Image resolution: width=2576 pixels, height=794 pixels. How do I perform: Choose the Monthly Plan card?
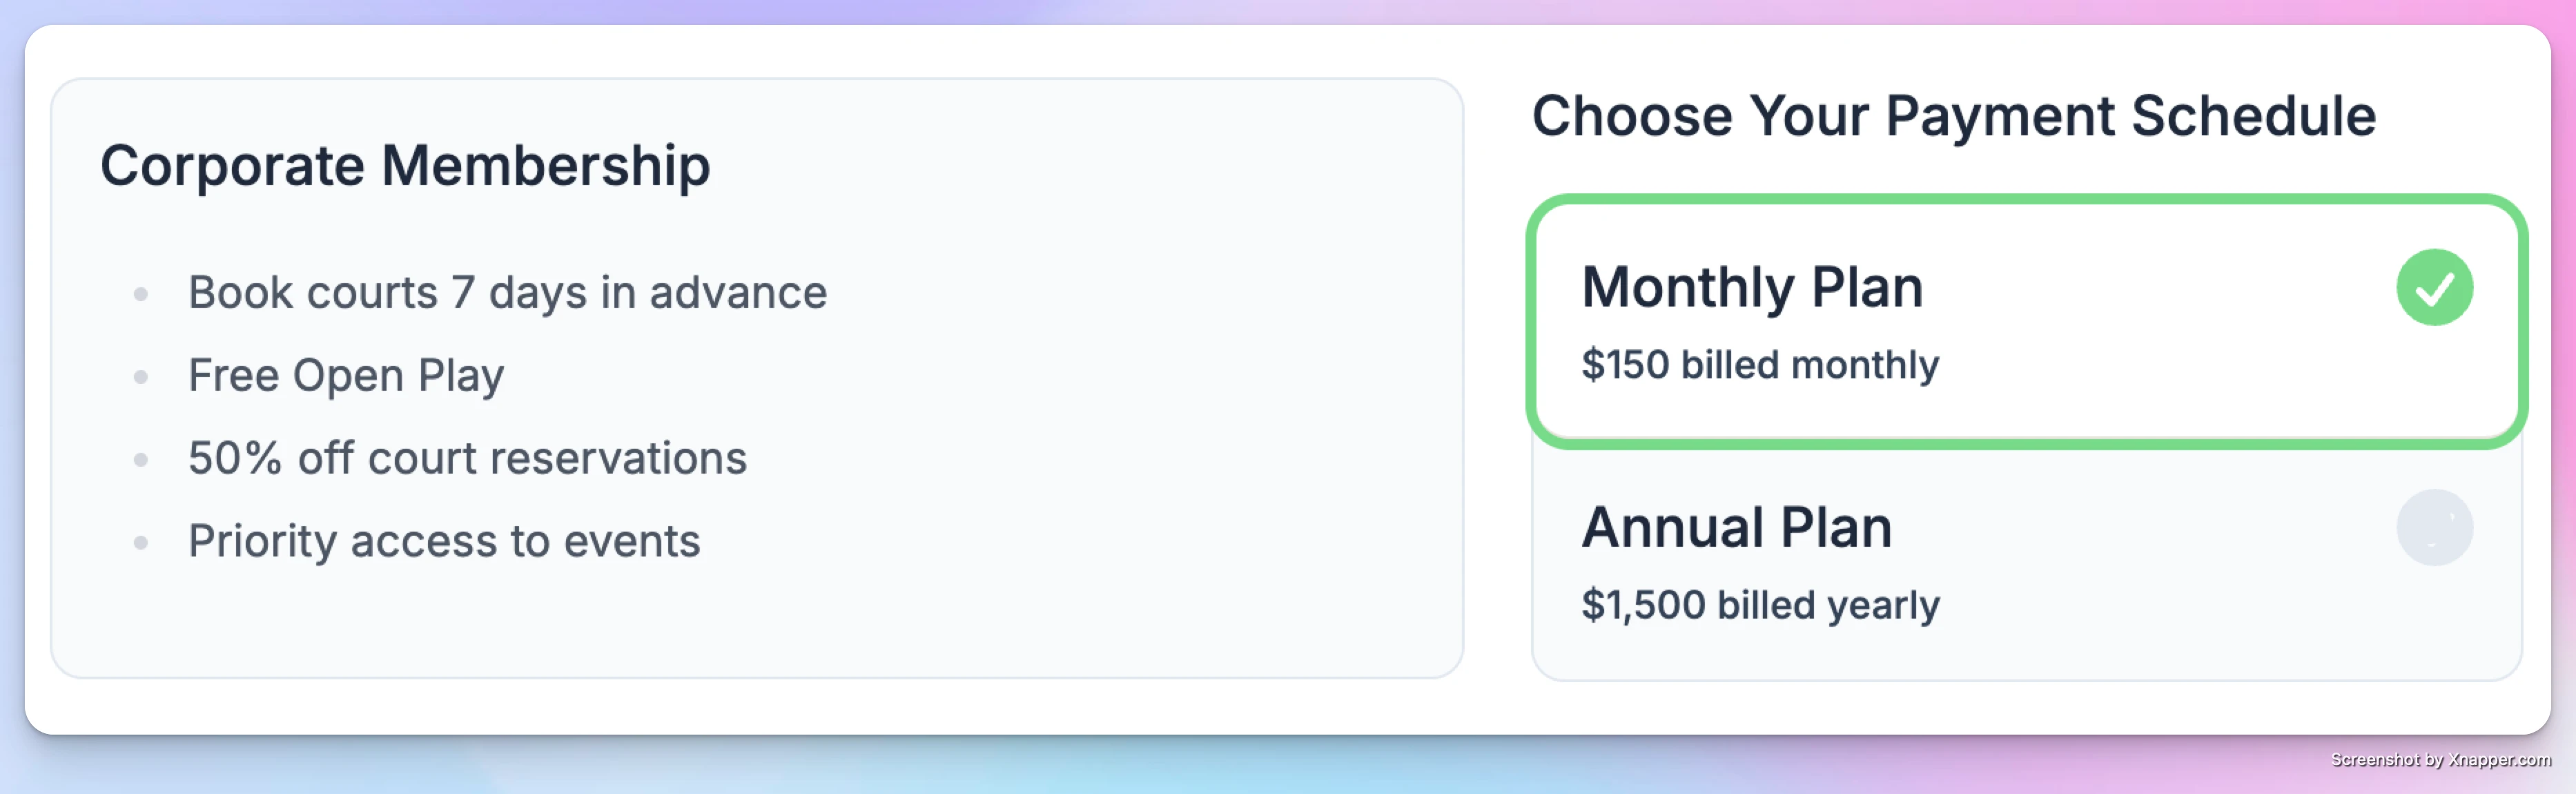coord(2026,321)
